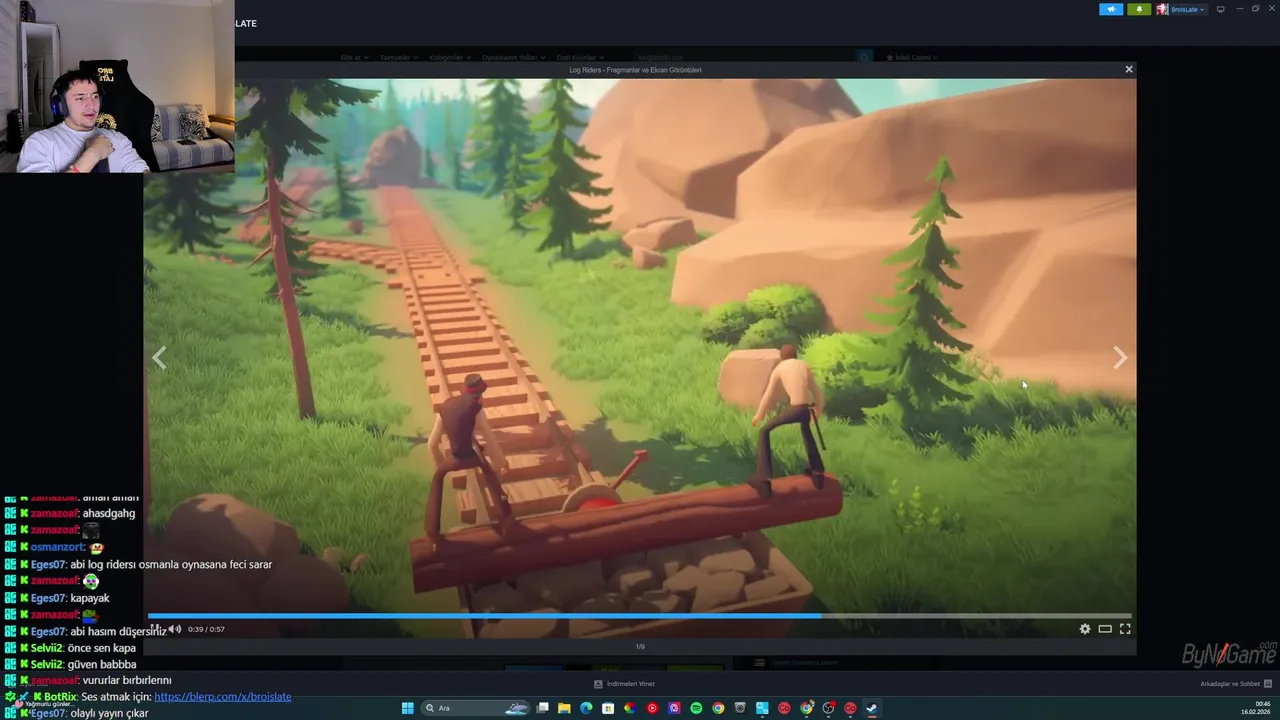This screenshot has width=1280, height=720.
Task: Open Spotify from the taskbar
Action: pyautogui.click(x=696, y=708)
